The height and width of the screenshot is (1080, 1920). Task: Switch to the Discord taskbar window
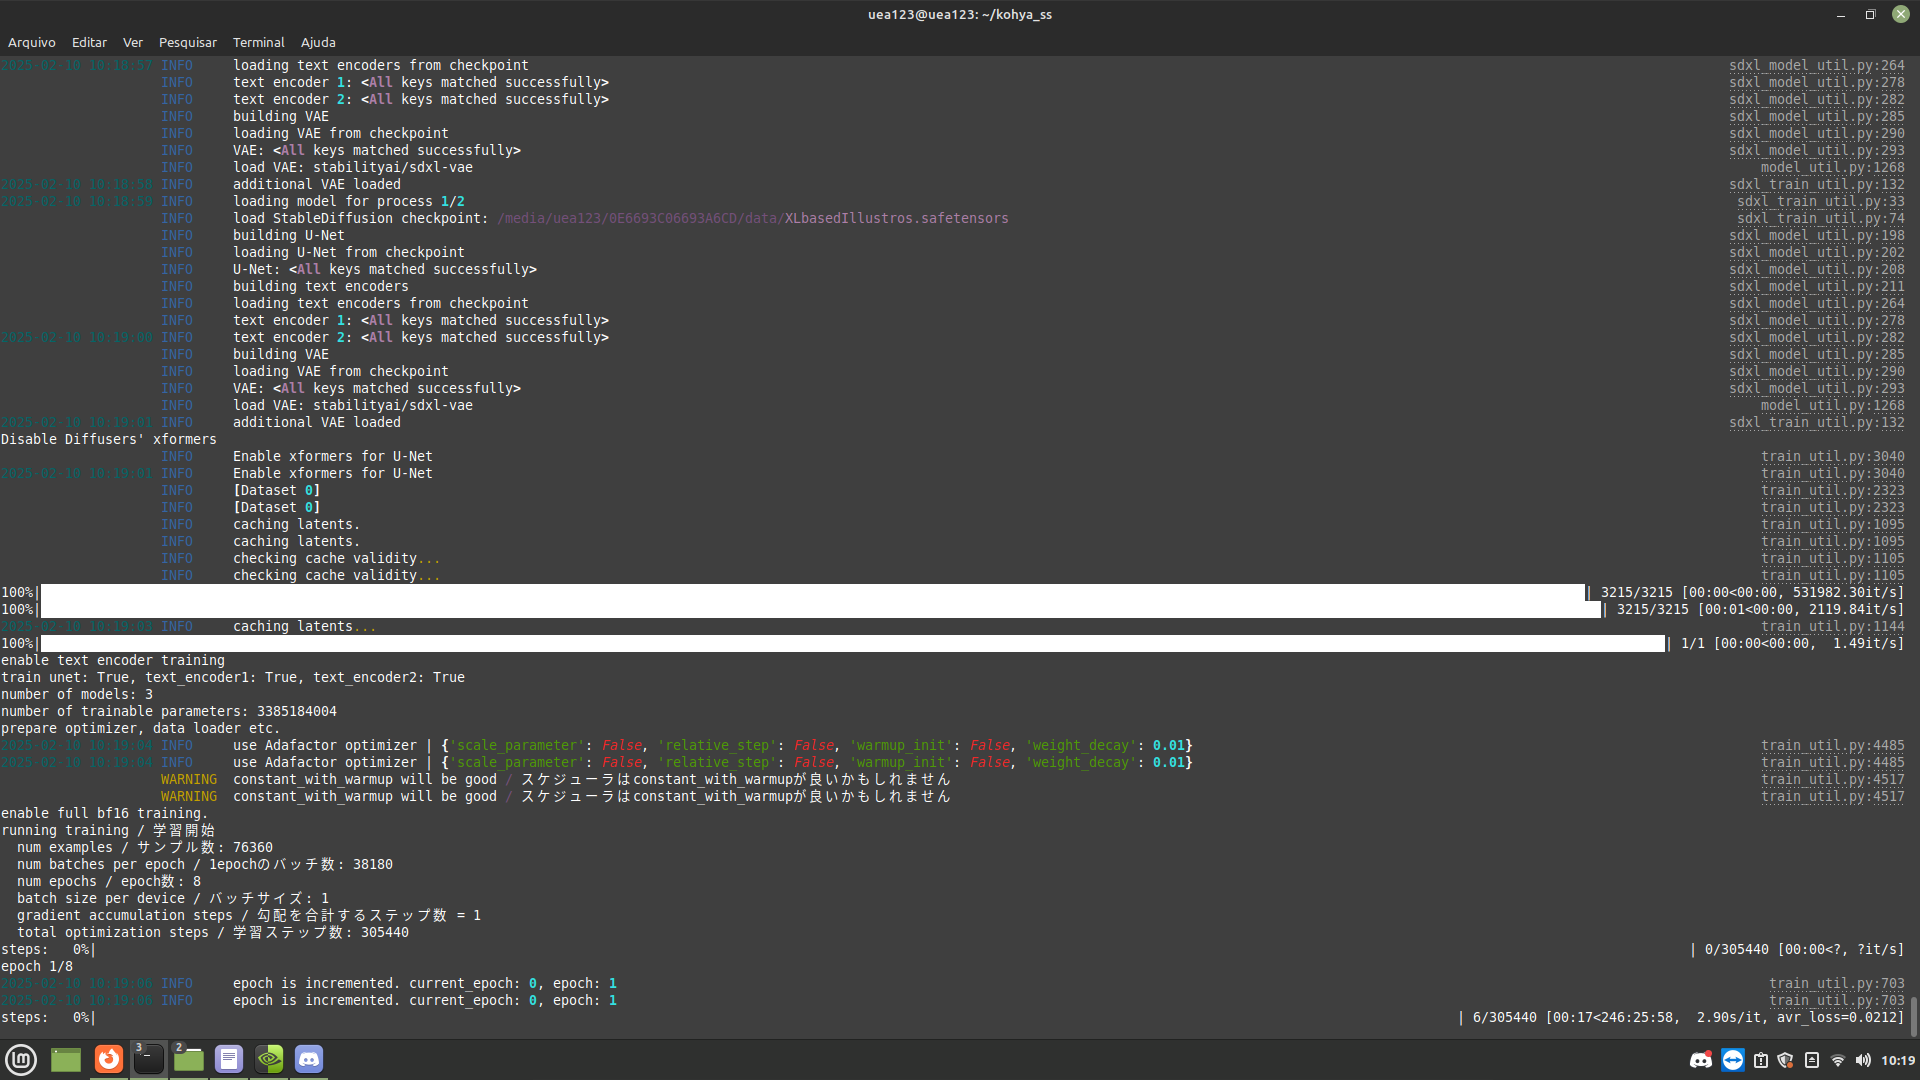pos(309,1059)
